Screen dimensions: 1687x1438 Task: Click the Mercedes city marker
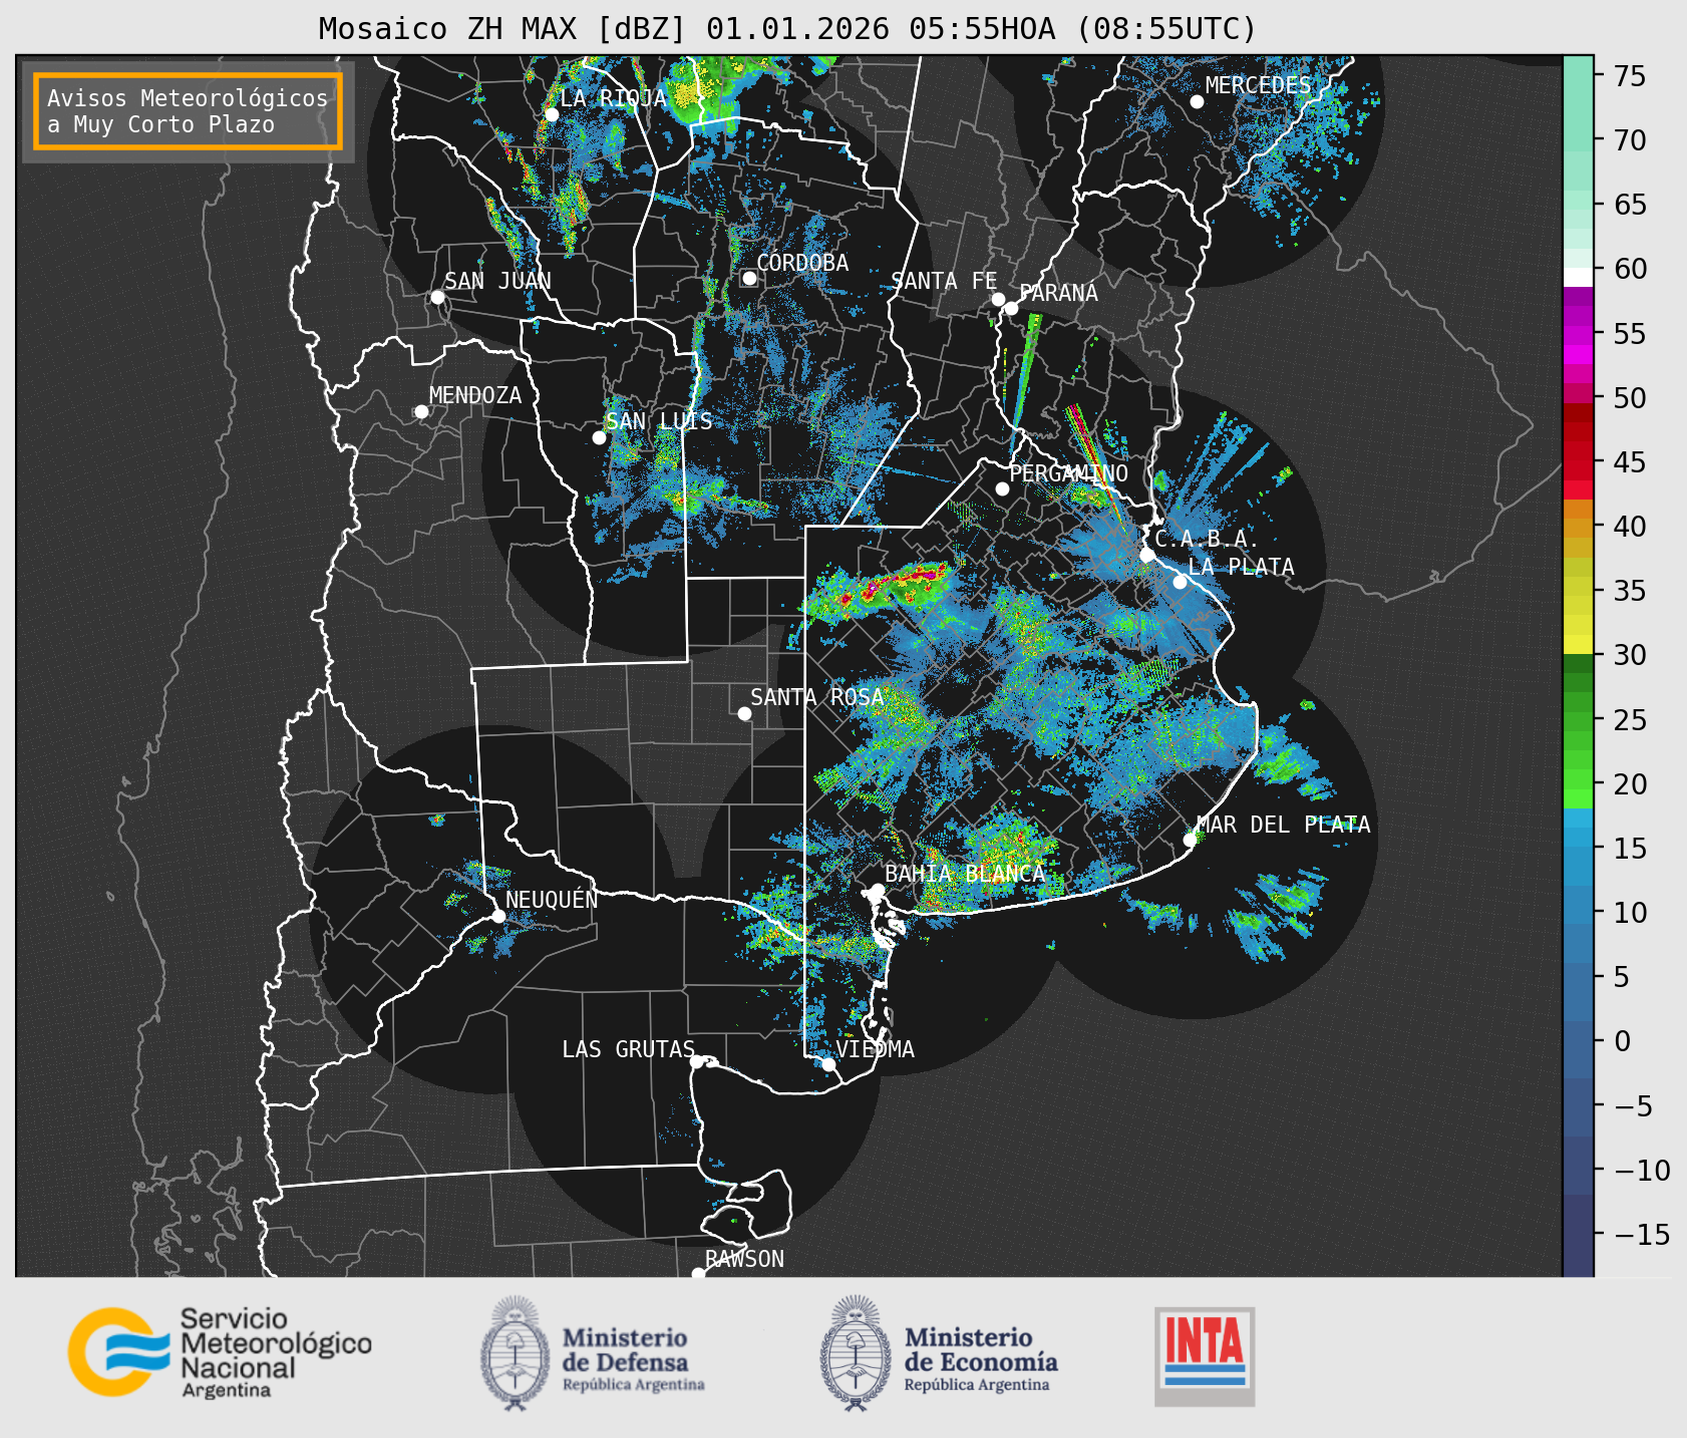(x=1196, y=102)
